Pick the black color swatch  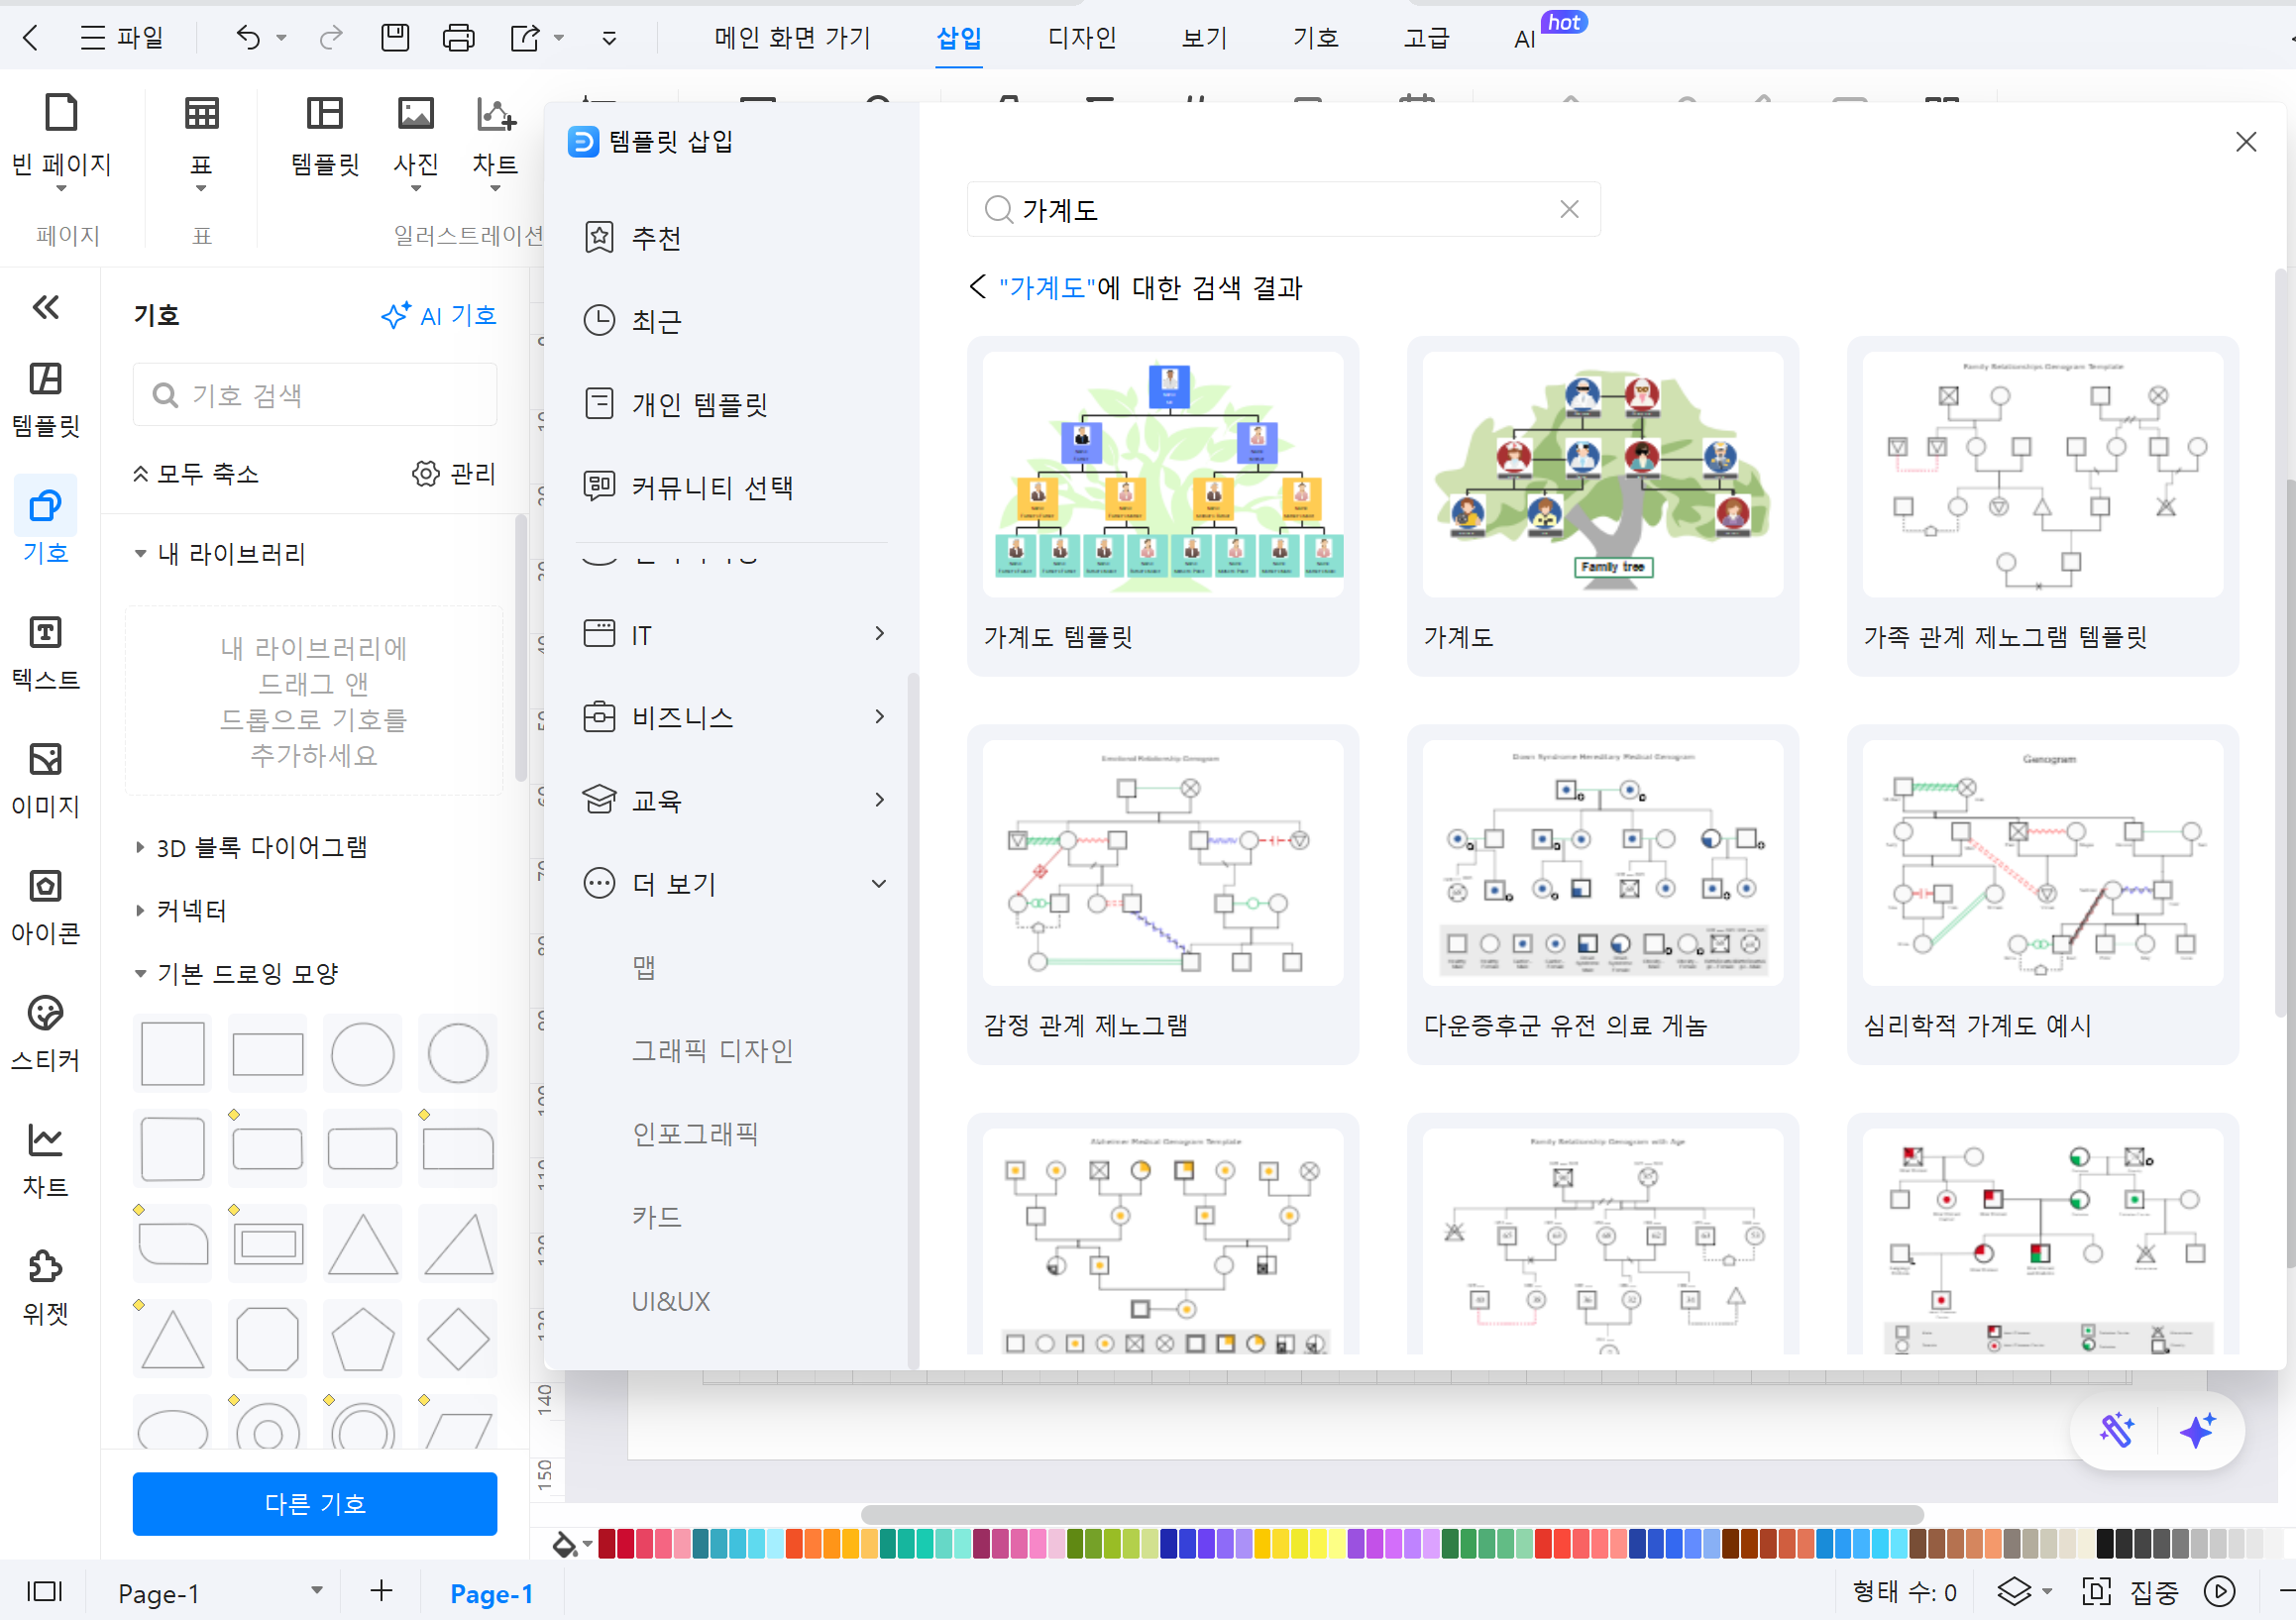[x=2105, y=1545]
